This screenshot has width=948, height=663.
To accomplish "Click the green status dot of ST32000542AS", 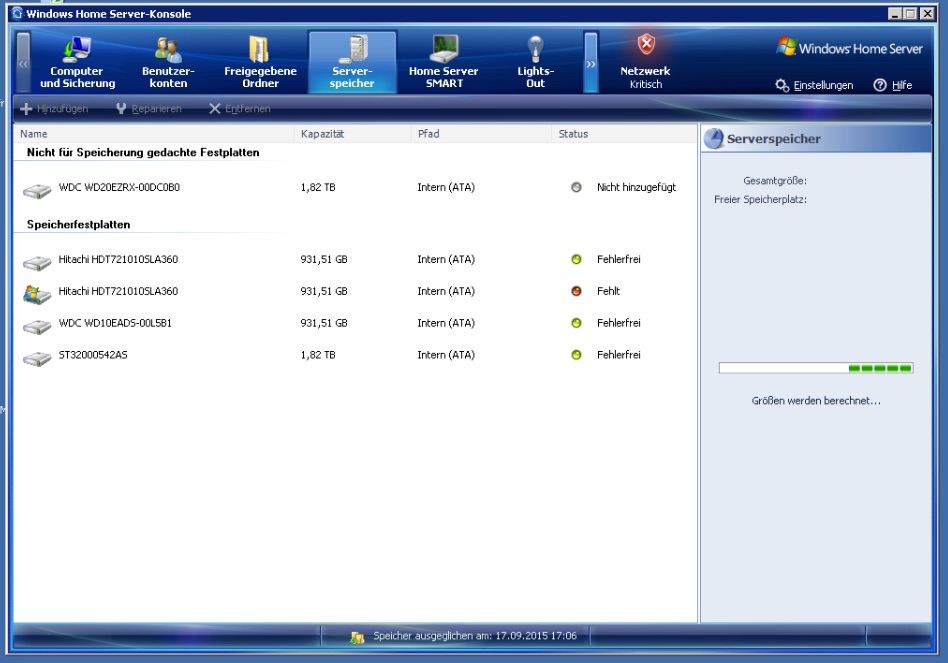I will [x=576, y=355].
